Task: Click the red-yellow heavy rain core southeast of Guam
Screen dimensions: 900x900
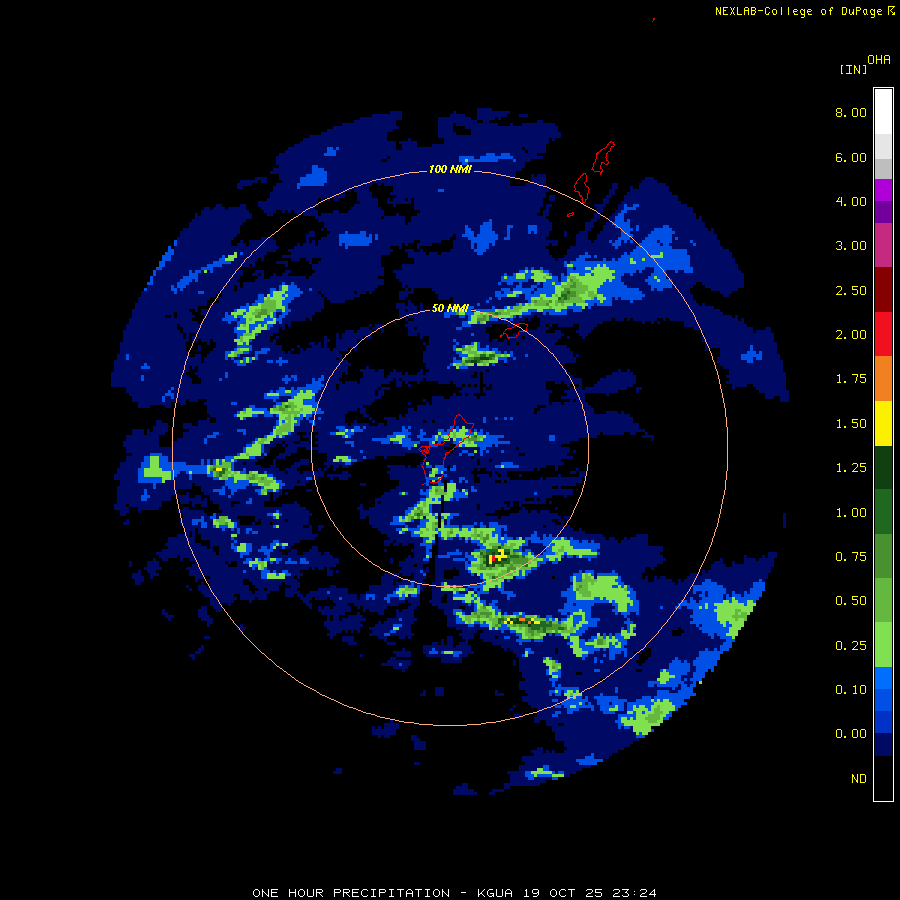Action: click(496, 556)
